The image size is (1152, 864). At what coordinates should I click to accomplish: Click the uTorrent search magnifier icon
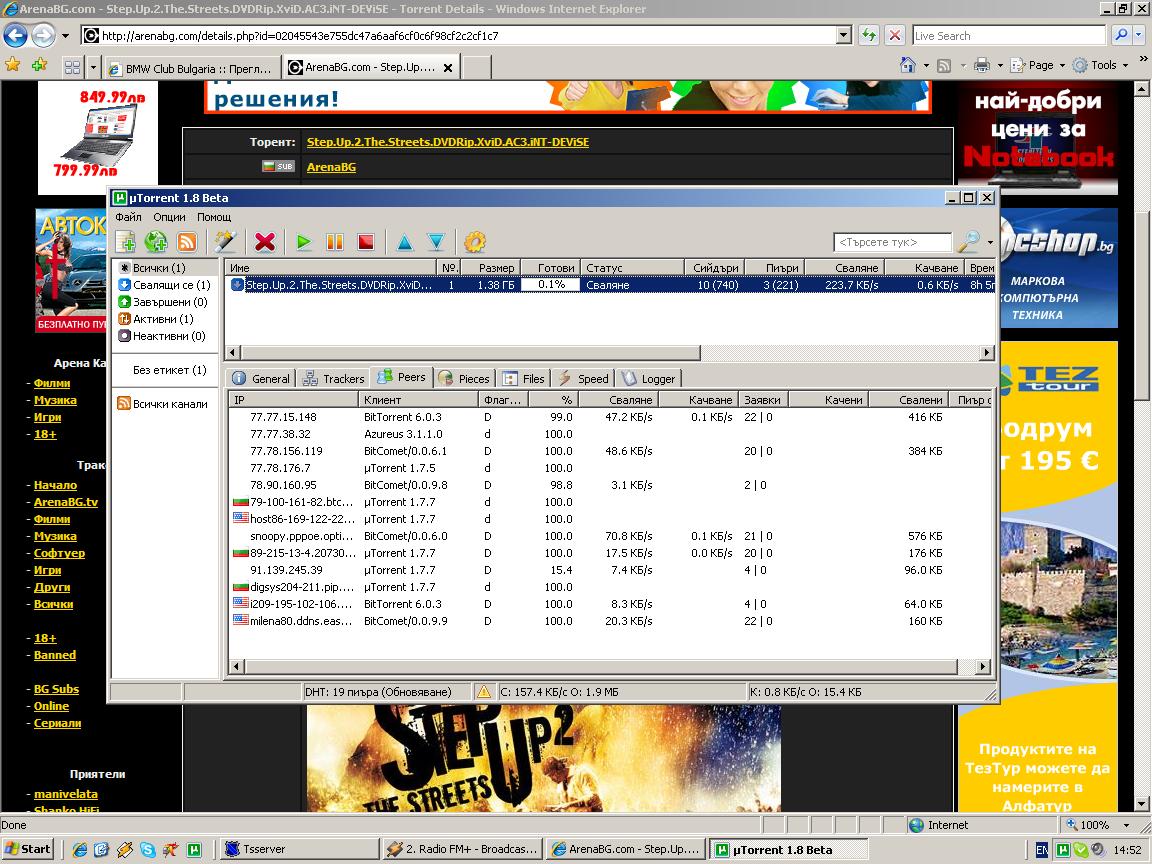[969, 241]
